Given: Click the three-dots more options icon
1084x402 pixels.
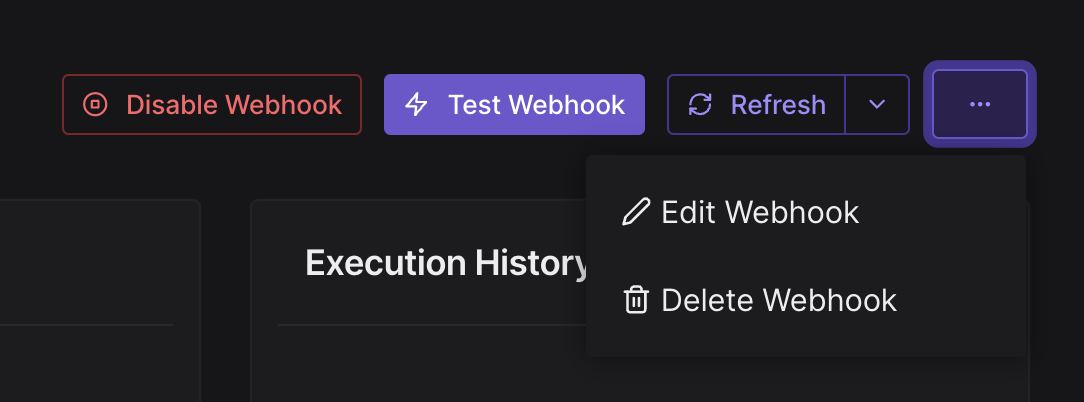Looking at the screenshot, I should (x=980, y=104).
